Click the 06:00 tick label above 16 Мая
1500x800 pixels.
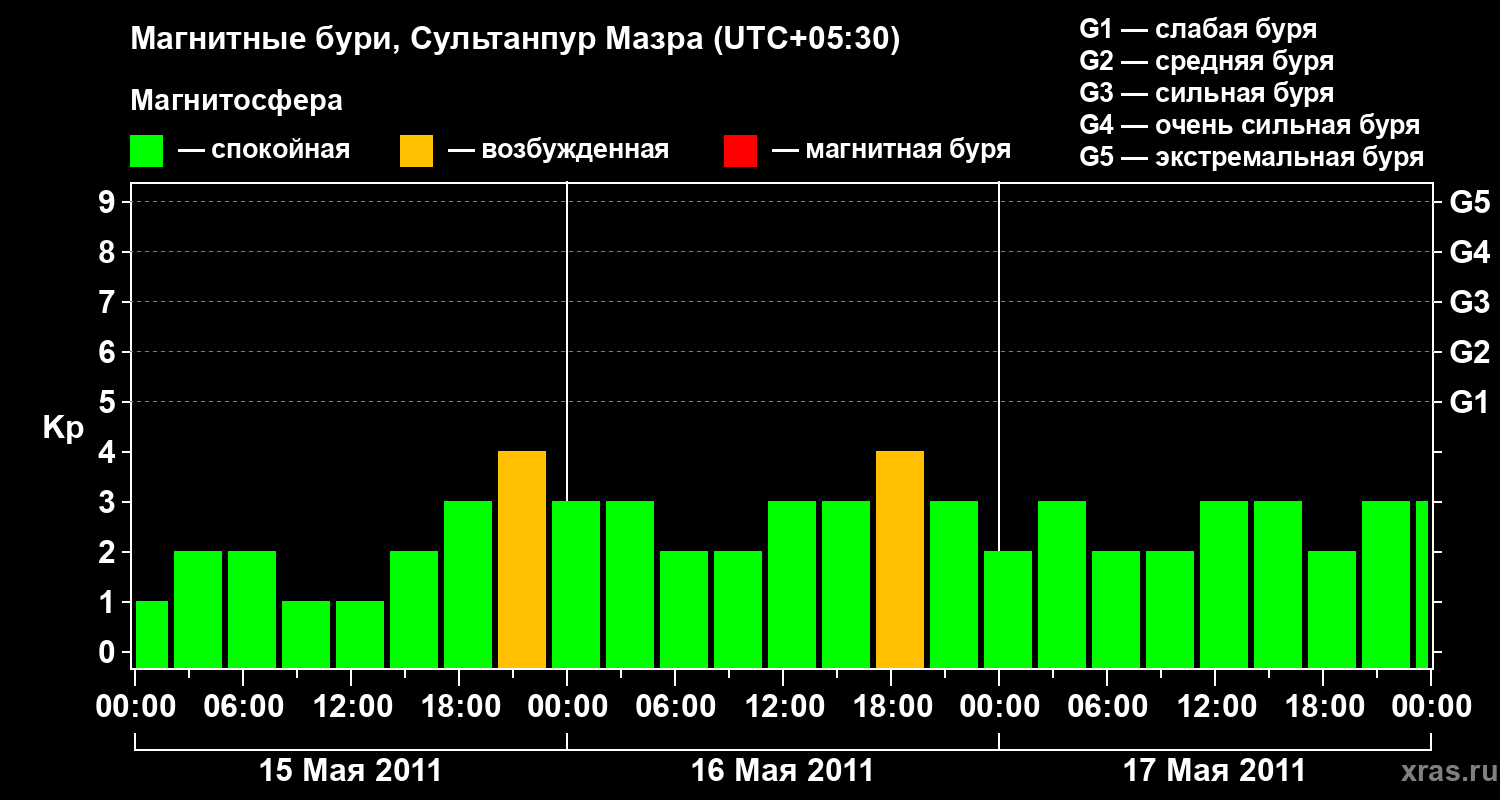675,706
